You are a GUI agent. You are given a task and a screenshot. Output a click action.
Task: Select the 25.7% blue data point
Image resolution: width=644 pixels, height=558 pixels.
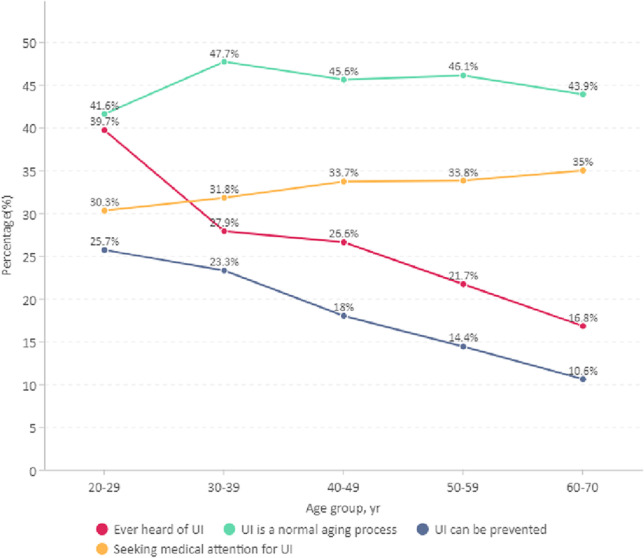pyautogui.click(x=104, y=250)
